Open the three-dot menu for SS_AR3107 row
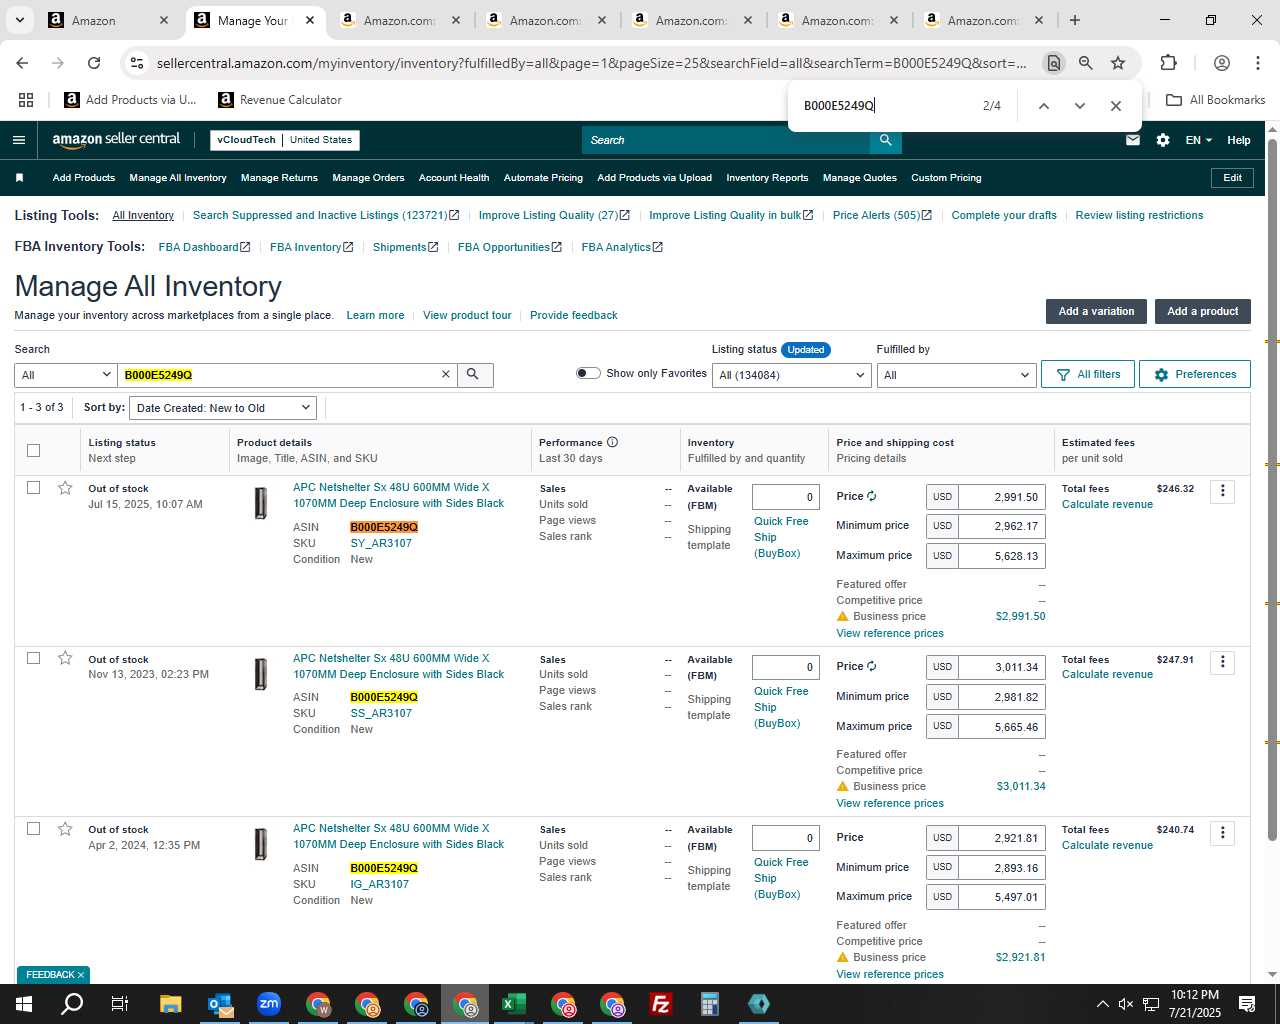This screenshot has height=1024, width=1280. point(1222,662)
